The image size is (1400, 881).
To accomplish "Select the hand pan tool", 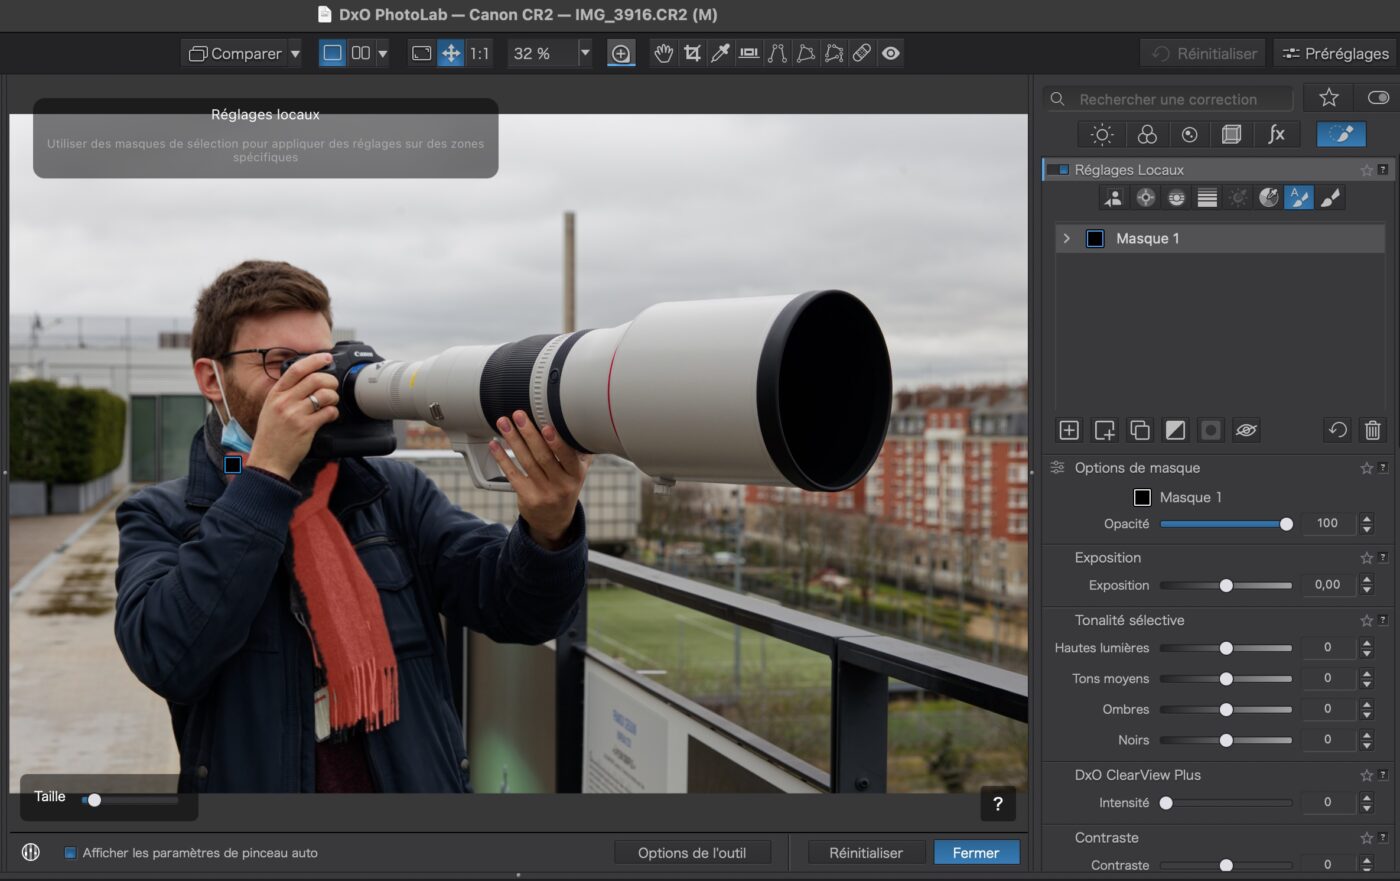I will pyautogui.click(x=663, y=53).
